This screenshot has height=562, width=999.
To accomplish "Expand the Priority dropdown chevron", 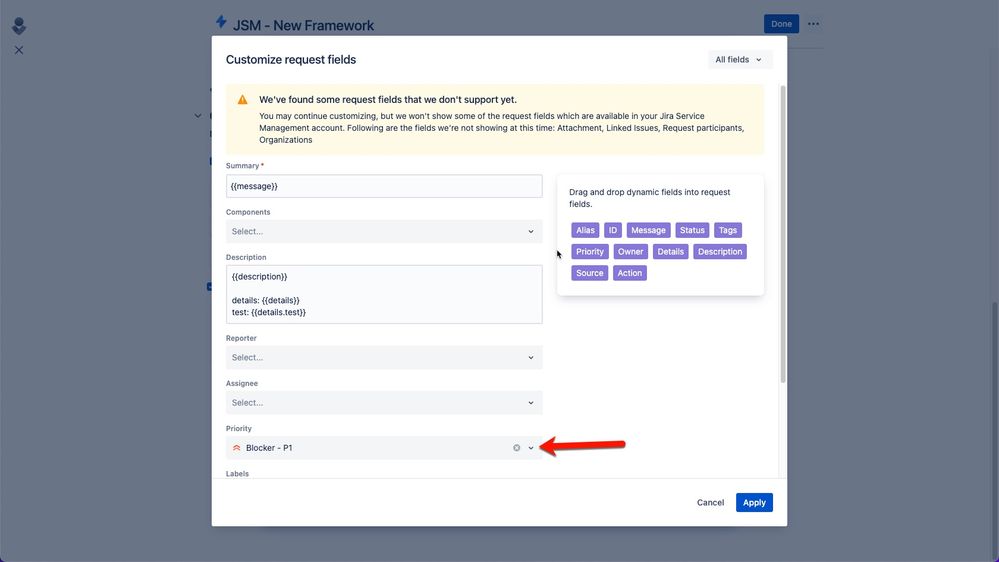I will 531,448.
